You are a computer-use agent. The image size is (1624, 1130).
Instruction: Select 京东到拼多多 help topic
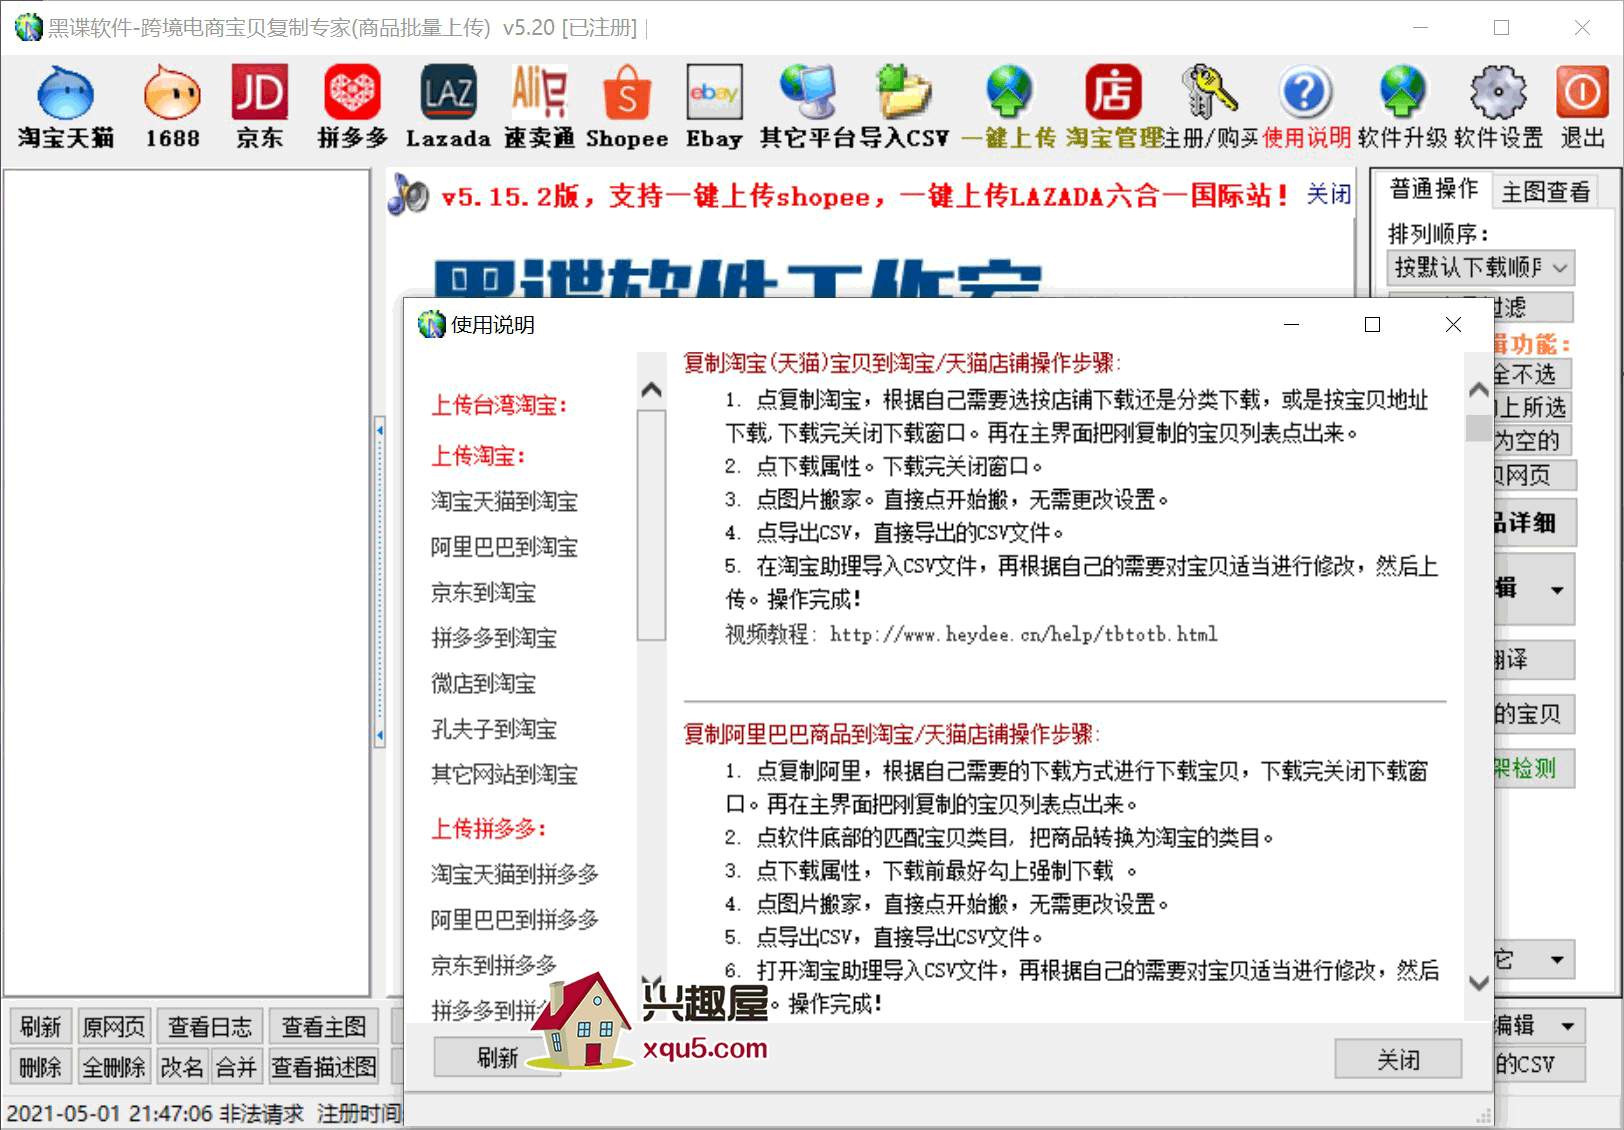point(494,966)
